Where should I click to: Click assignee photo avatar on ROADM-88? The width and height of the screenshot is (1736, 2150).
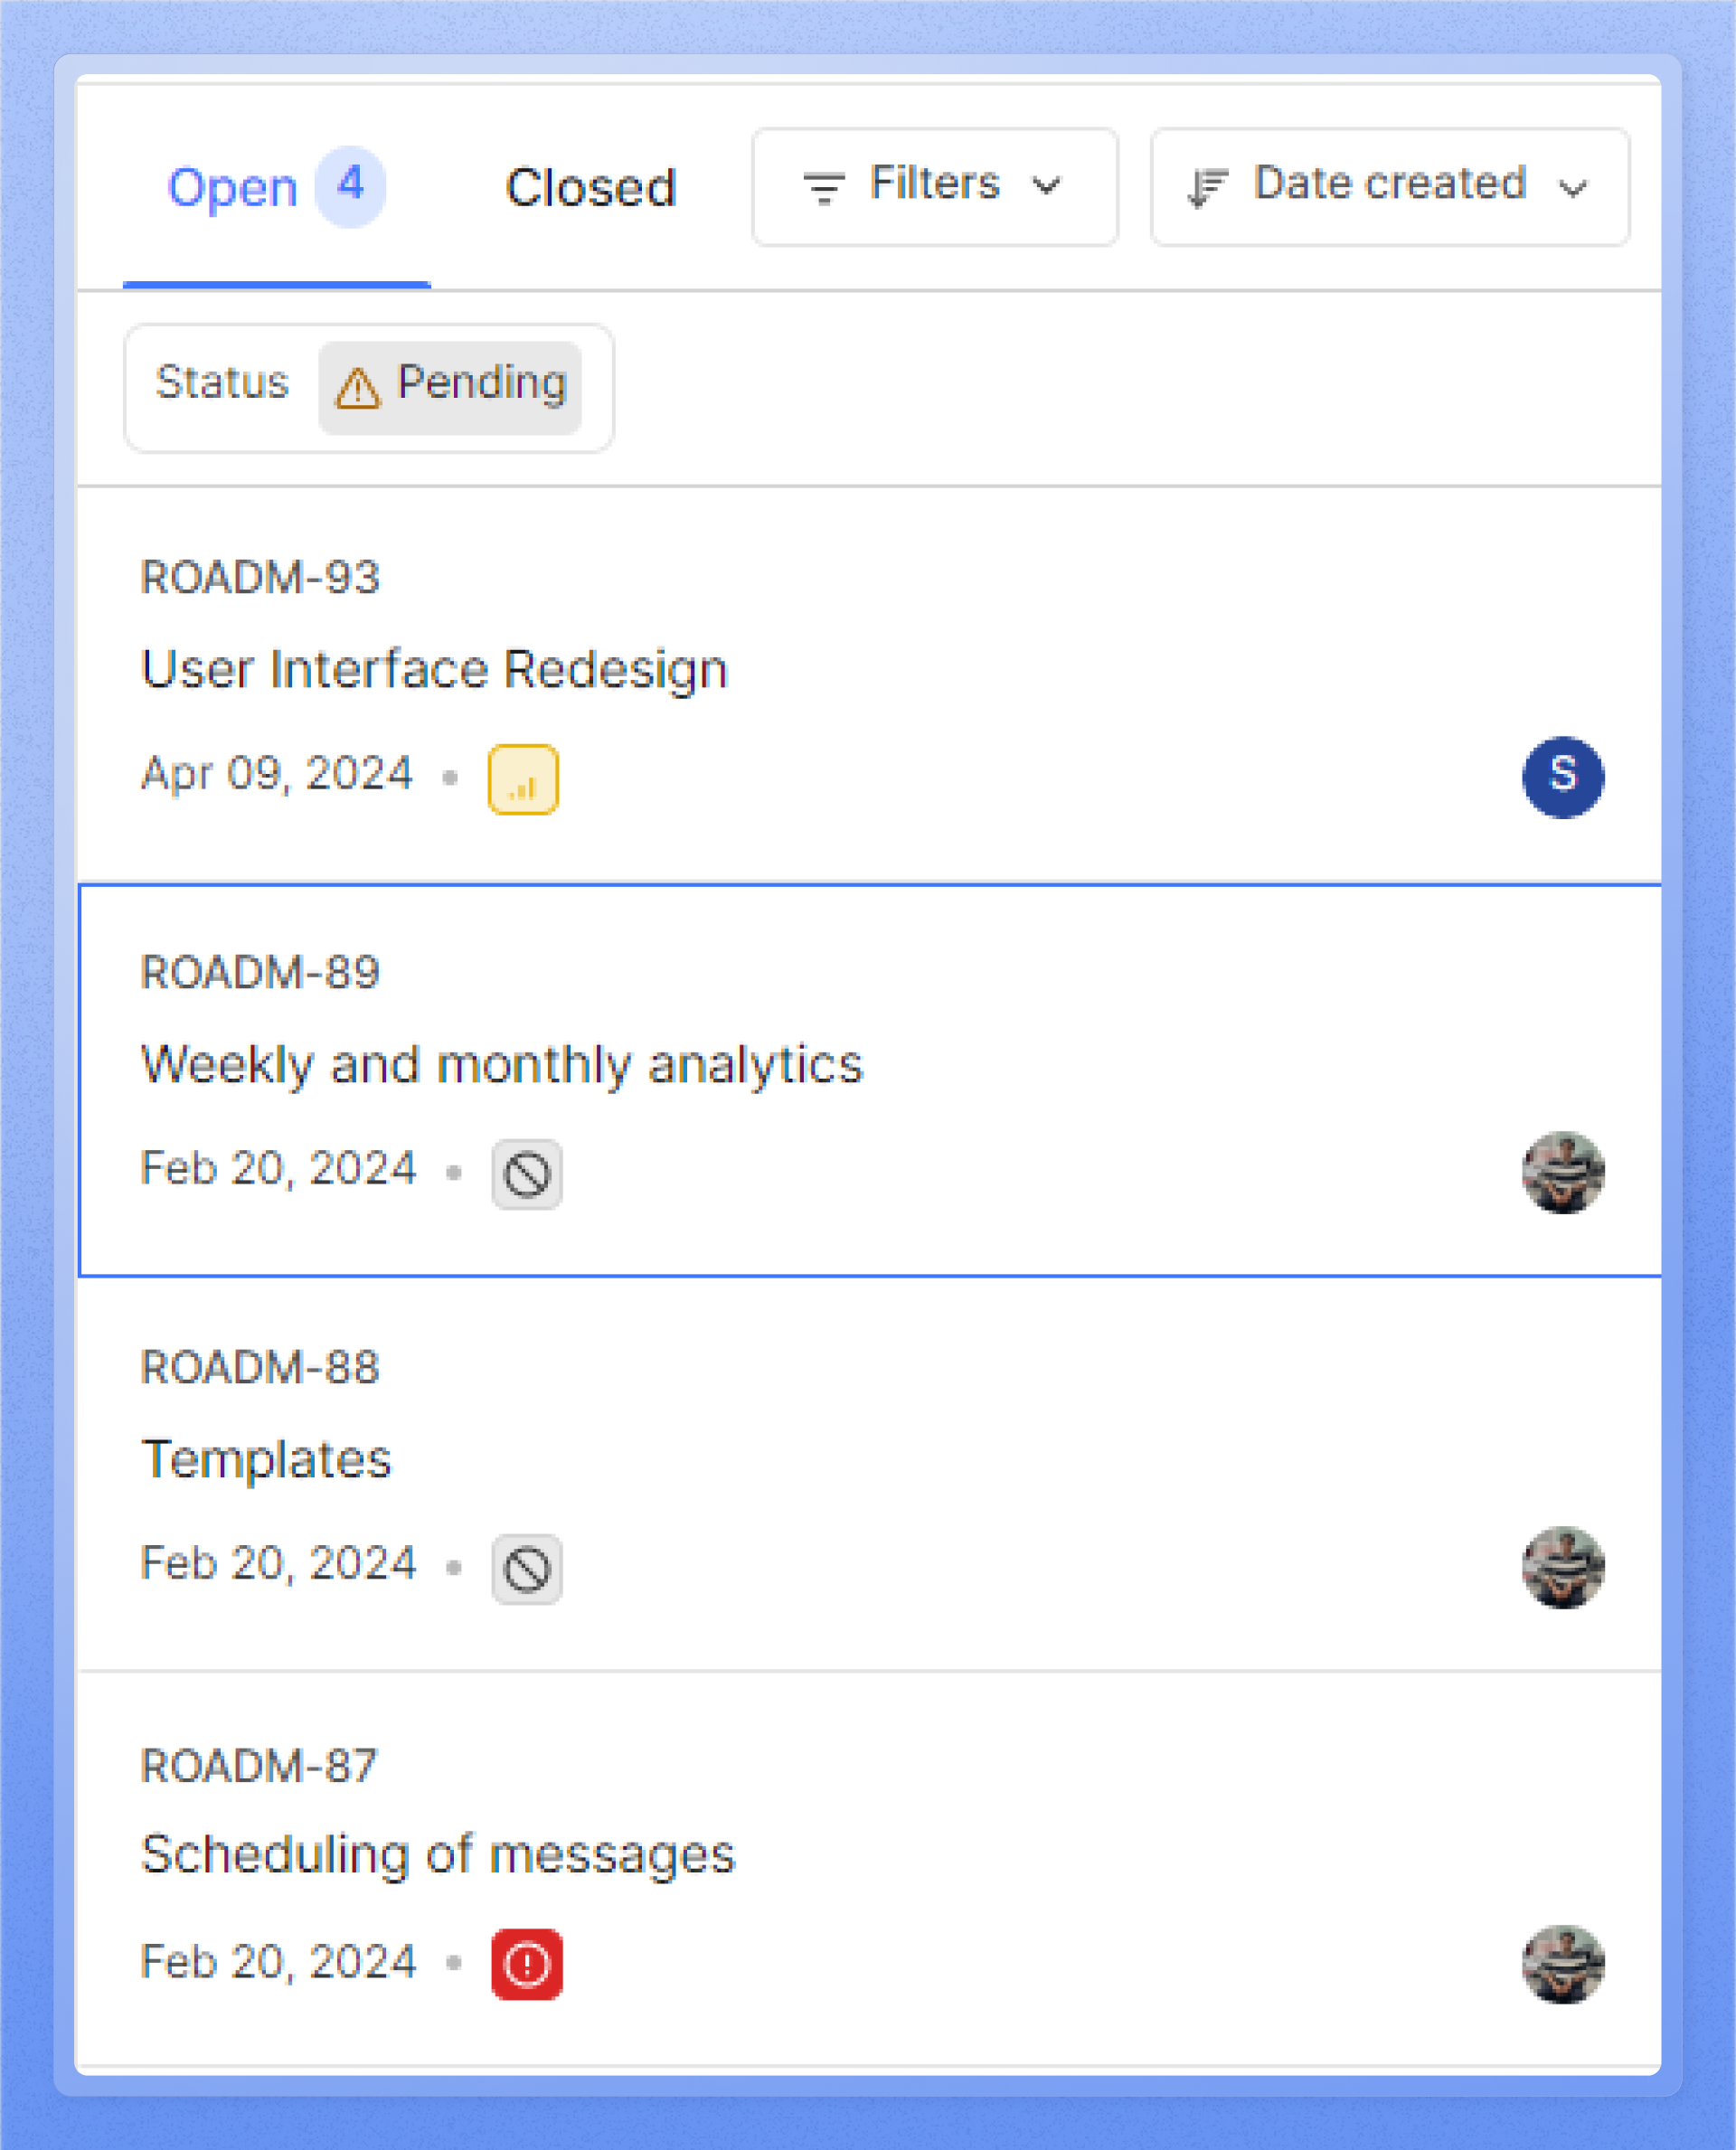pyautogui.click(x=1562, y=1567)
